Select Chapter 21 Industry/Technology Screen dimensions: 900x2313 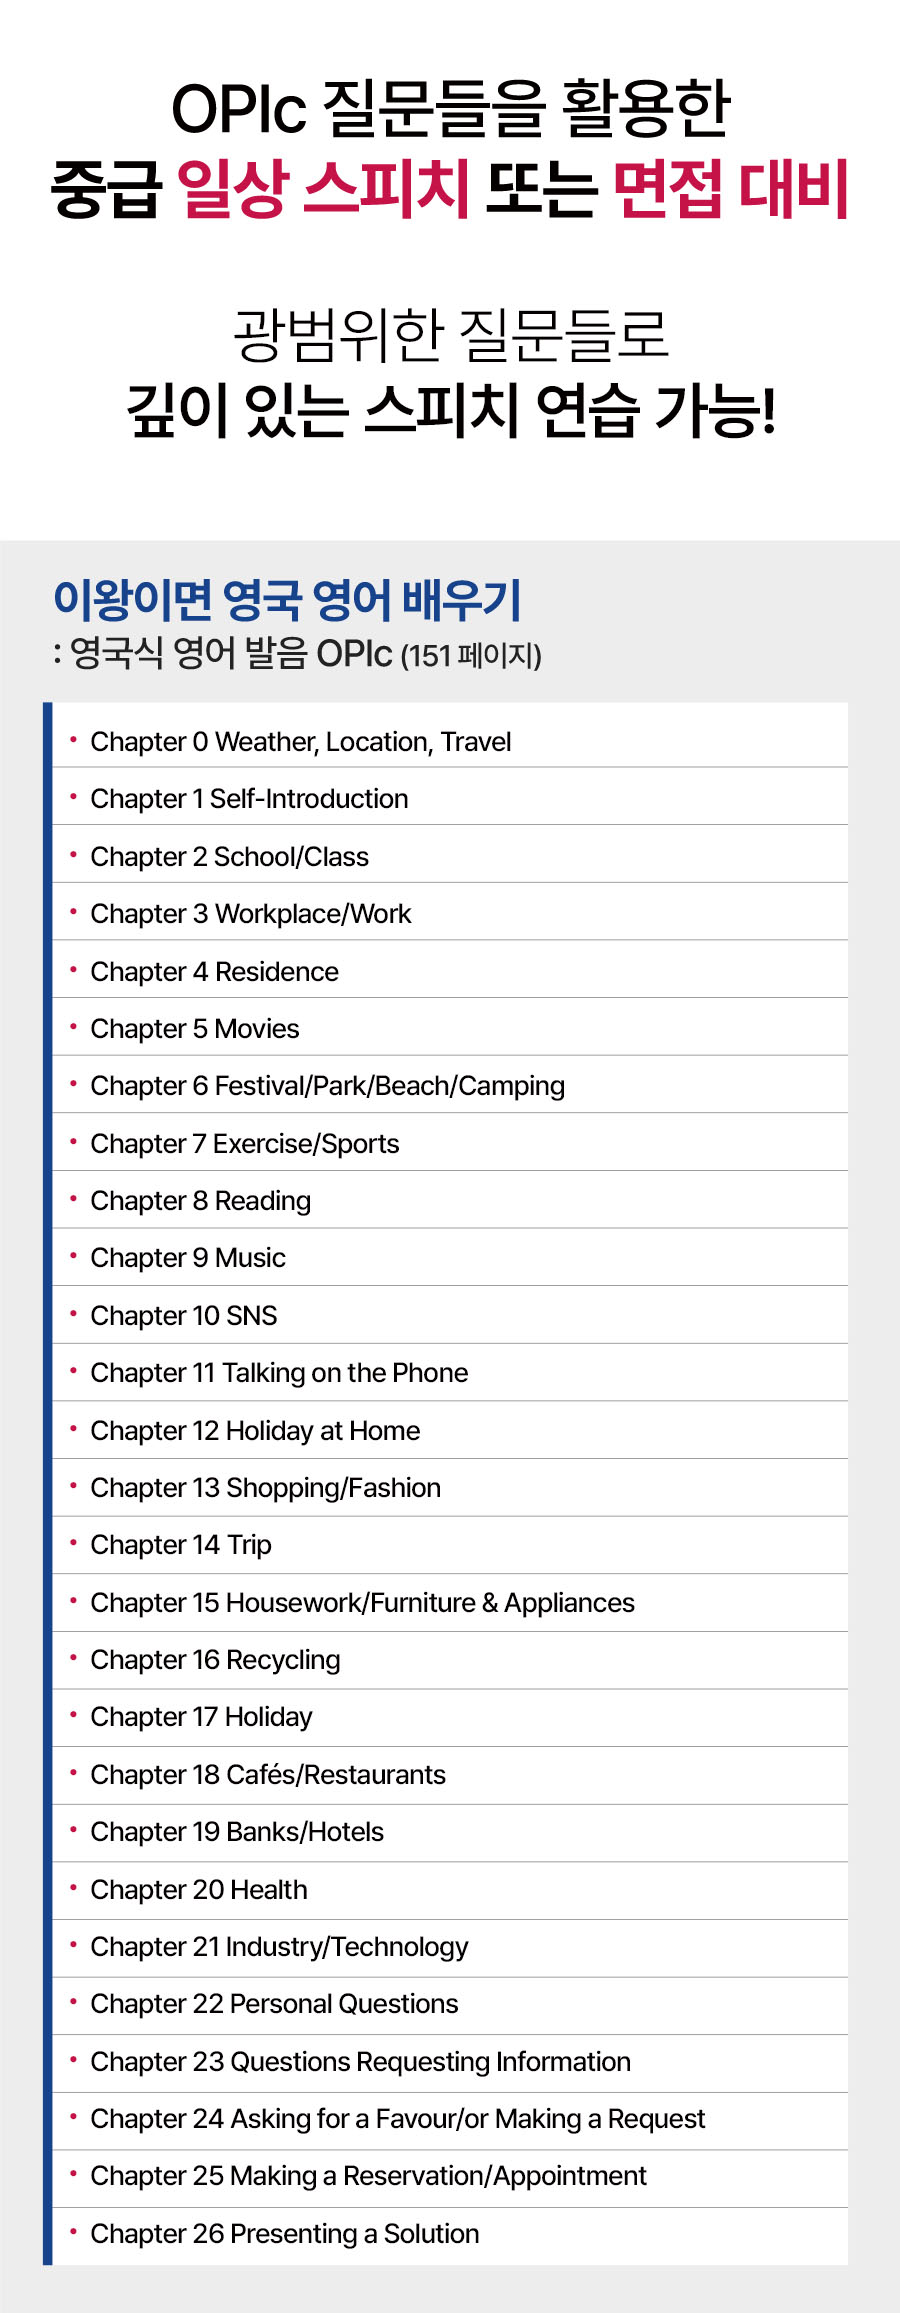click(279, 1947)
